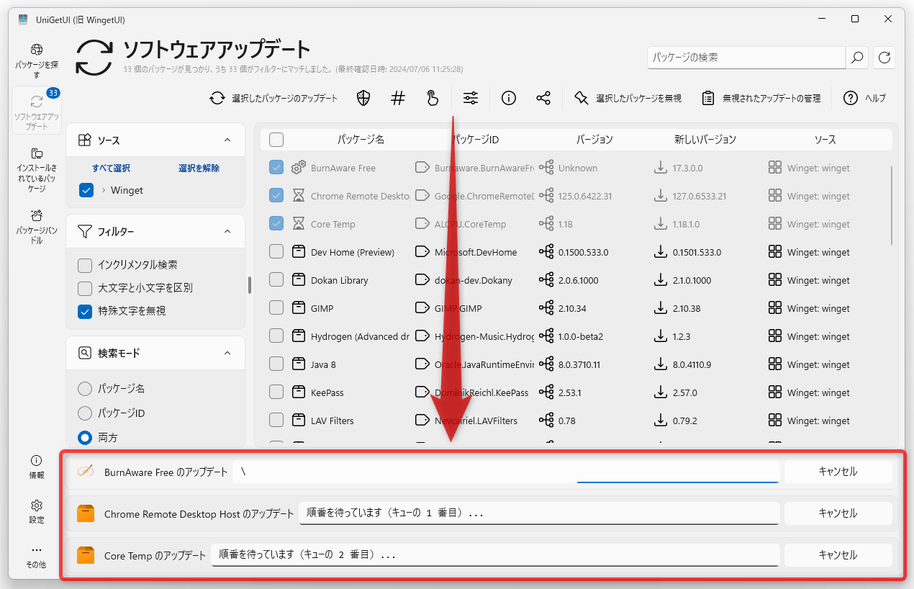Click the 選択を解除 link
The image size is (914, 589).
click(x=199, y=168)
